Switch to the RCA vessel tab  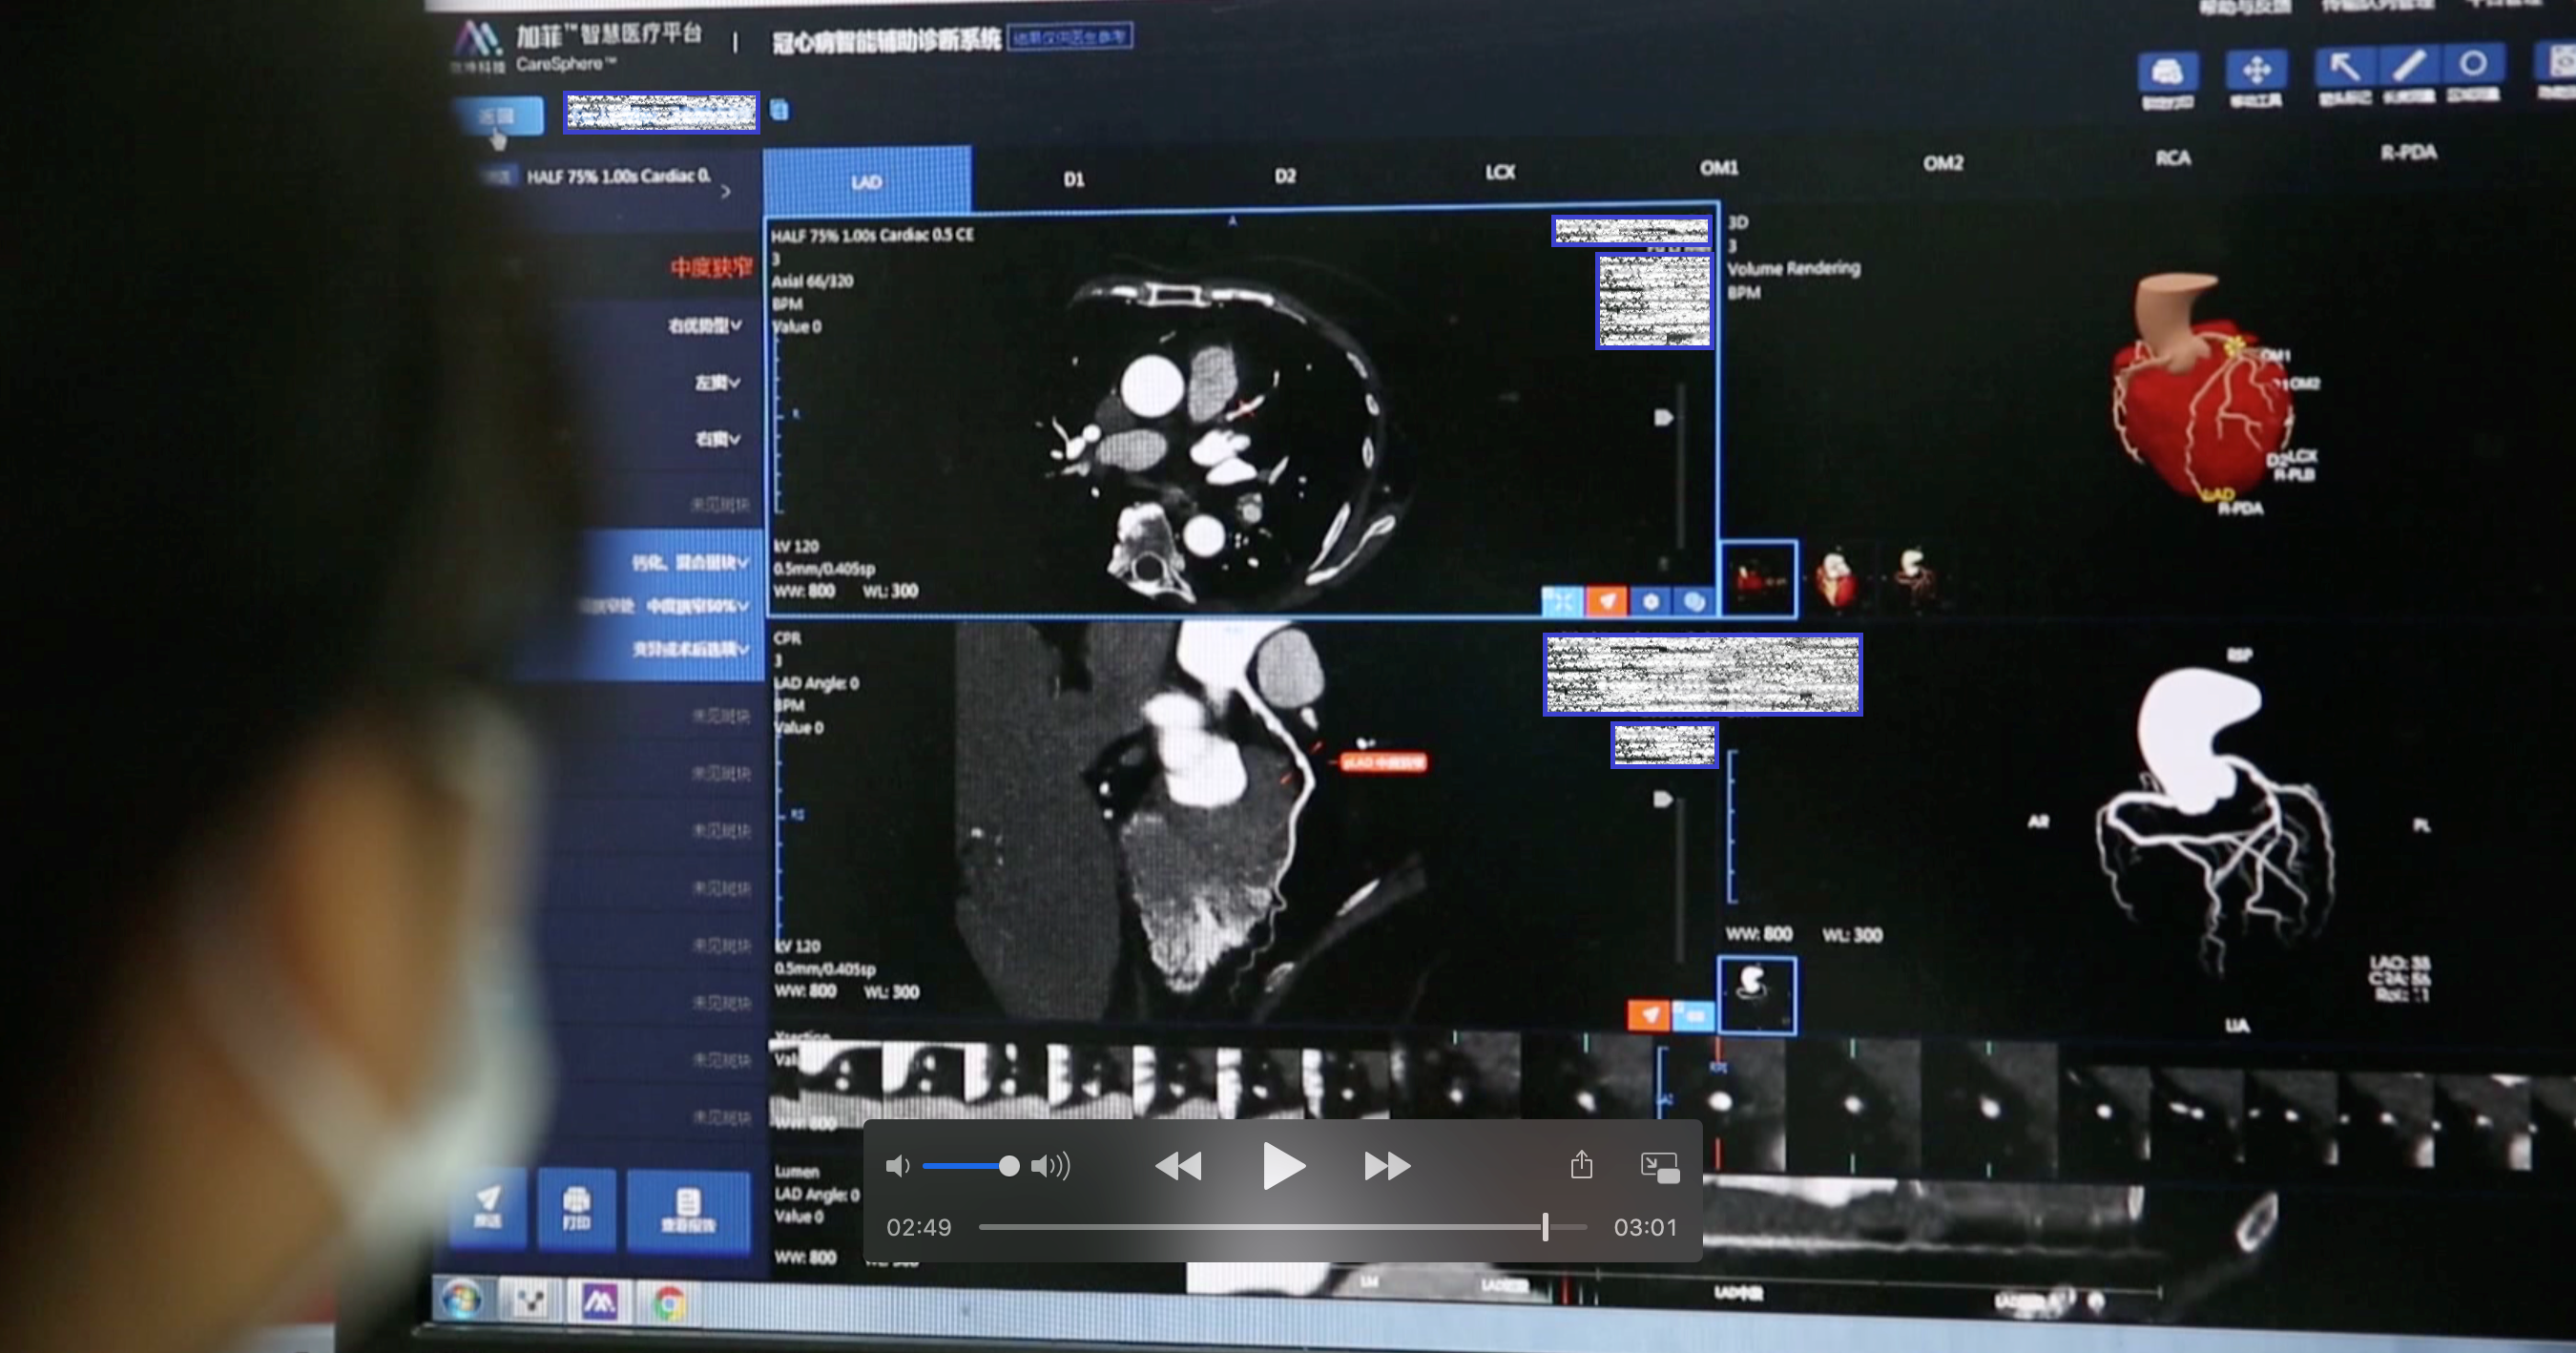tap(2172, 158)
